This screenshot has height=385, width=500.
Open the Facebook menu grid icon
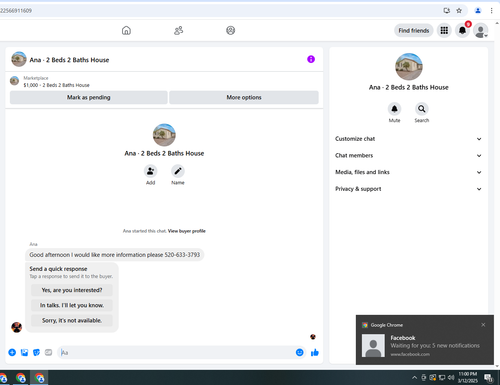tap(444, 31)
